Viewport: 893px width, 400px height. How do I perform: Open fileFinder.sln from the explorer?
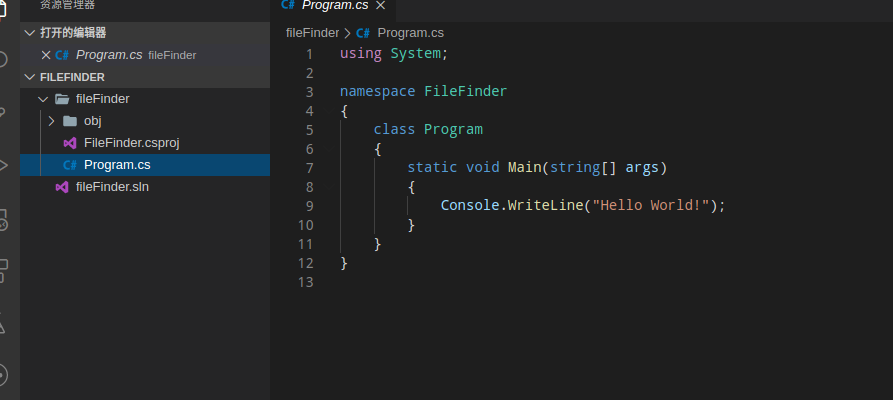(112, 187)
